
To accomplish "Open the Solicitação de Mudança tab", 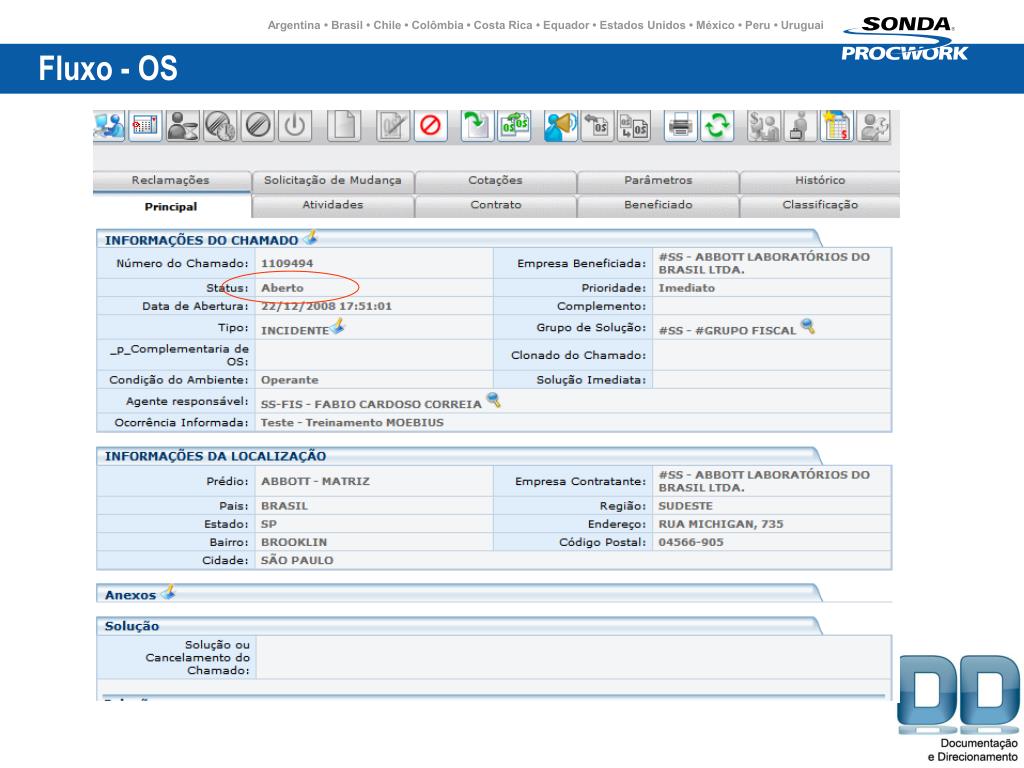I will tap(332, 181).
